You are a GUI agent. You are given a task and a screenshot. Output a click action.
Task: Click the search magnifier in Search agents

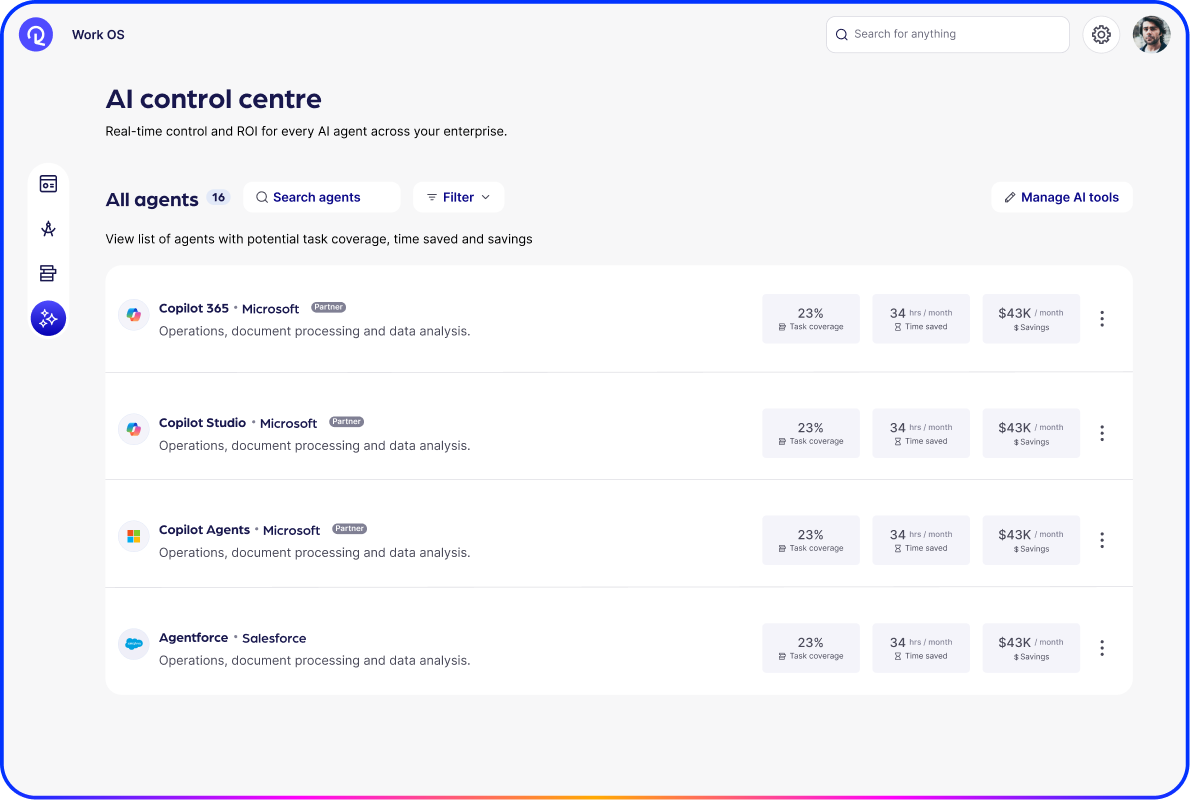click(x=262, y=197)
